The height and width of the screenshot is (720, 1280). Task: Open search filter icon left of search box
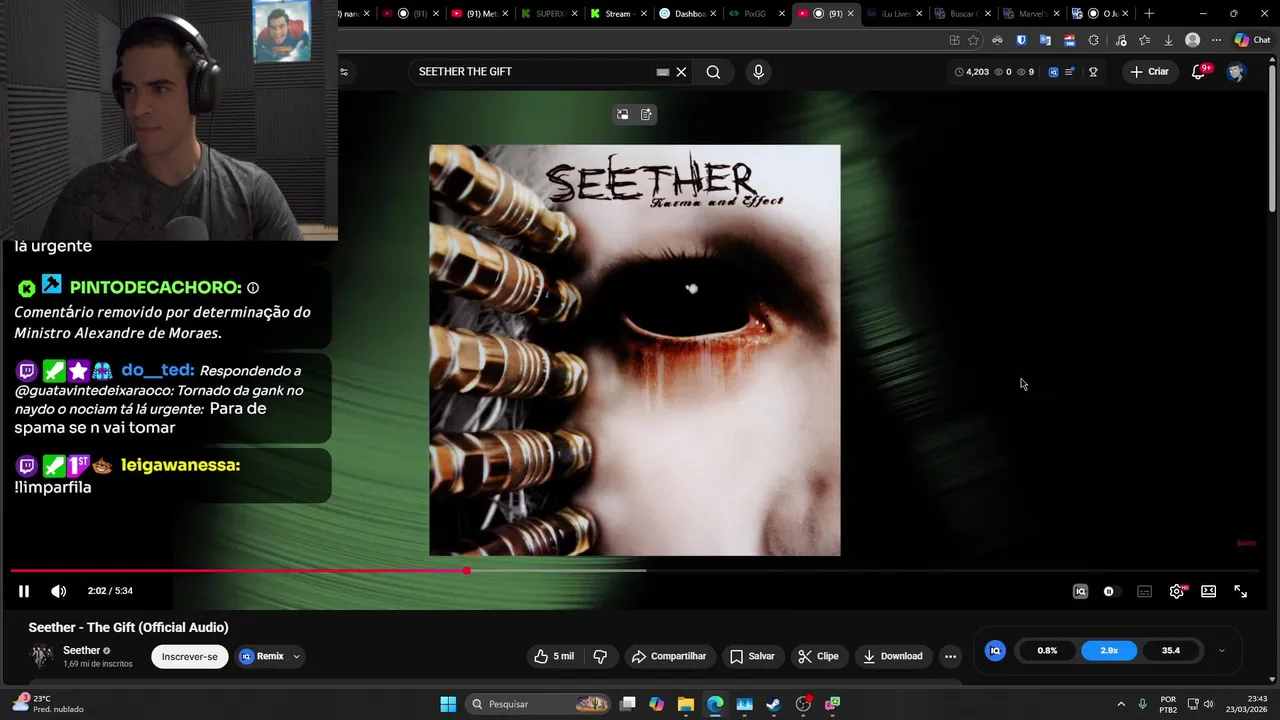(x=344, y=72)
